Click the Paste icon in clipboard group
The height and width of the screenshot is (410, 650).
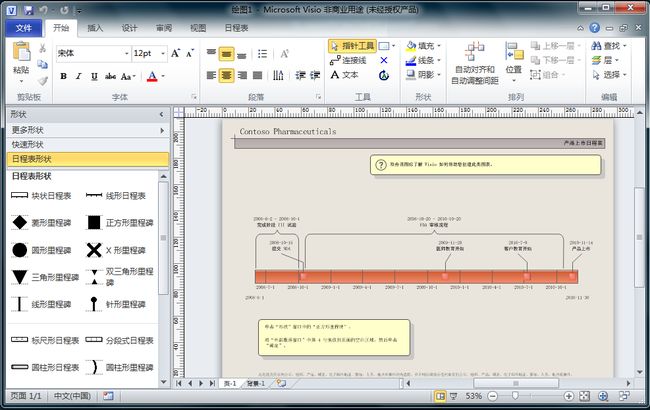point(21,53)
